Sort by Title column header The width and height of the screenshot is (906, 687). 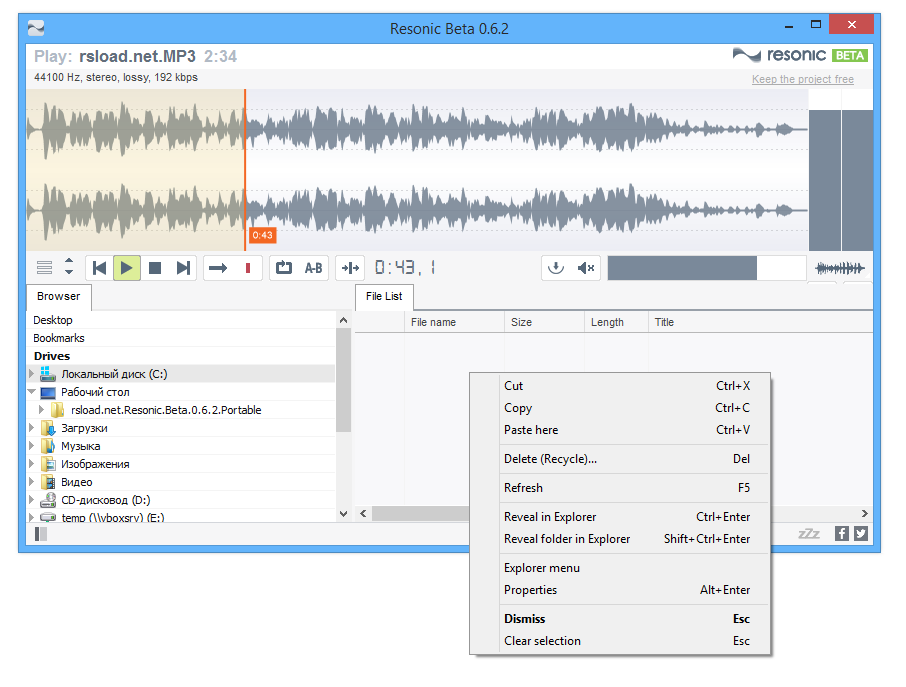(x=760, y=322)
